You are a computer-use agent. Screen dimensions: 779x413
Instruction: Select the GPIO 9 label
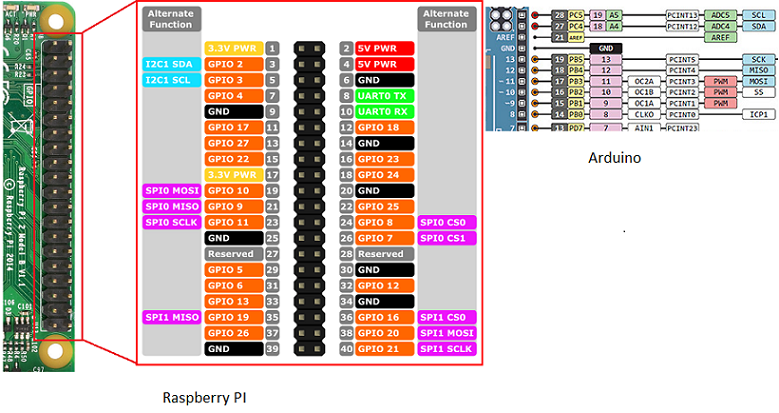pyautogui.click(x=234, y=206)
